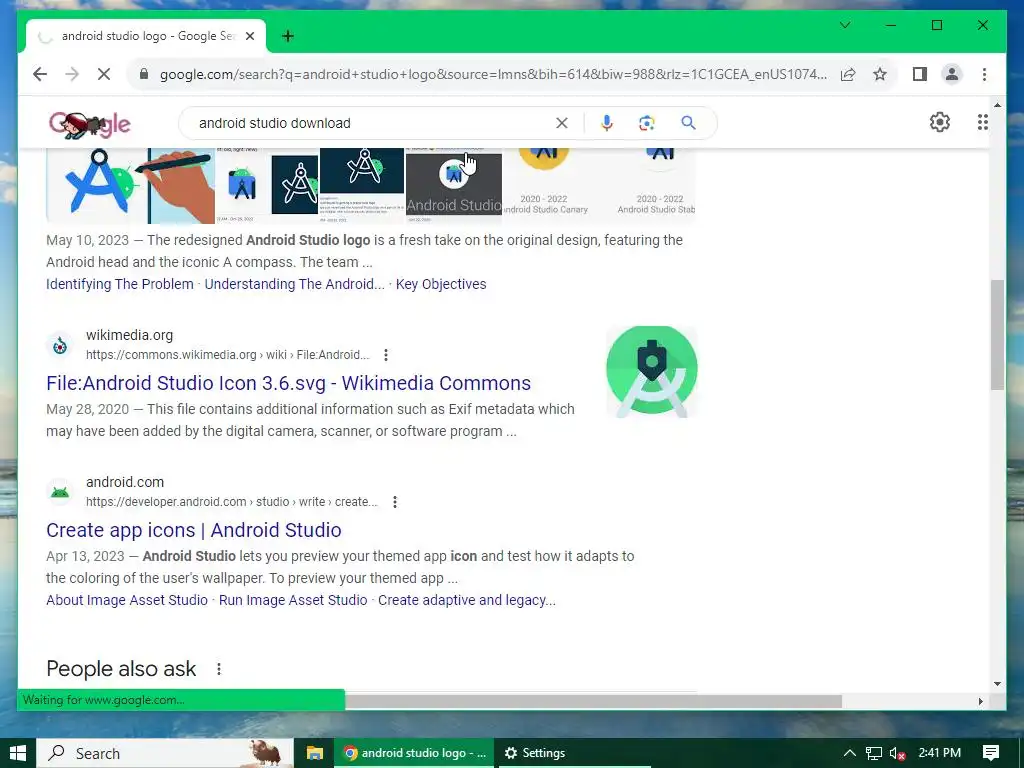The image size is (1024, 768).
Task: Select the android studio logo browser tab
Action: (x=146, y=36)
